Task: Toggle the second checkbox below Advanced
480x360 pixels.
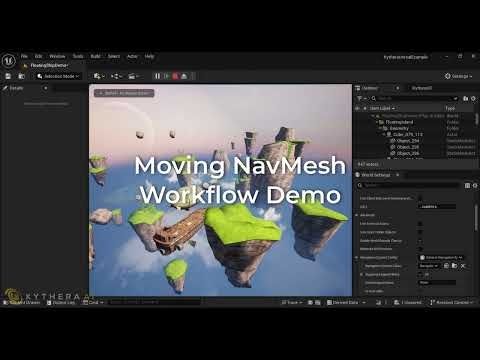Action: coord(420,232)
